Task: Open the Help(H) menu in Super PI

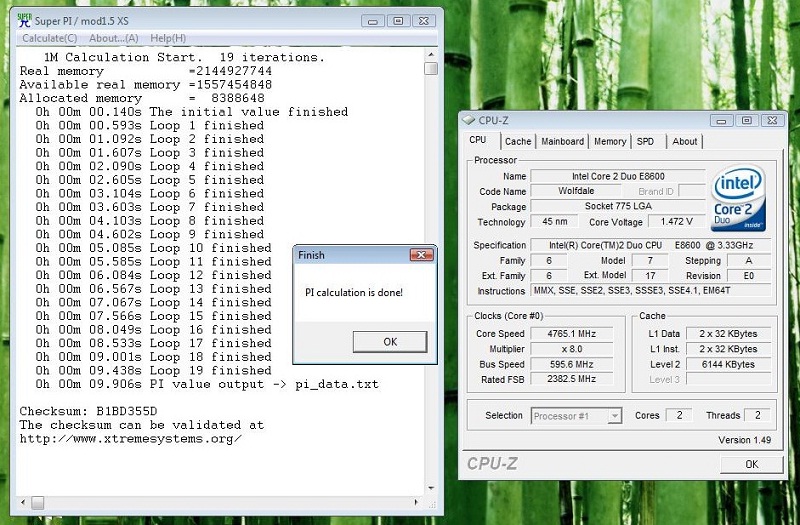Action: [168, 38]
